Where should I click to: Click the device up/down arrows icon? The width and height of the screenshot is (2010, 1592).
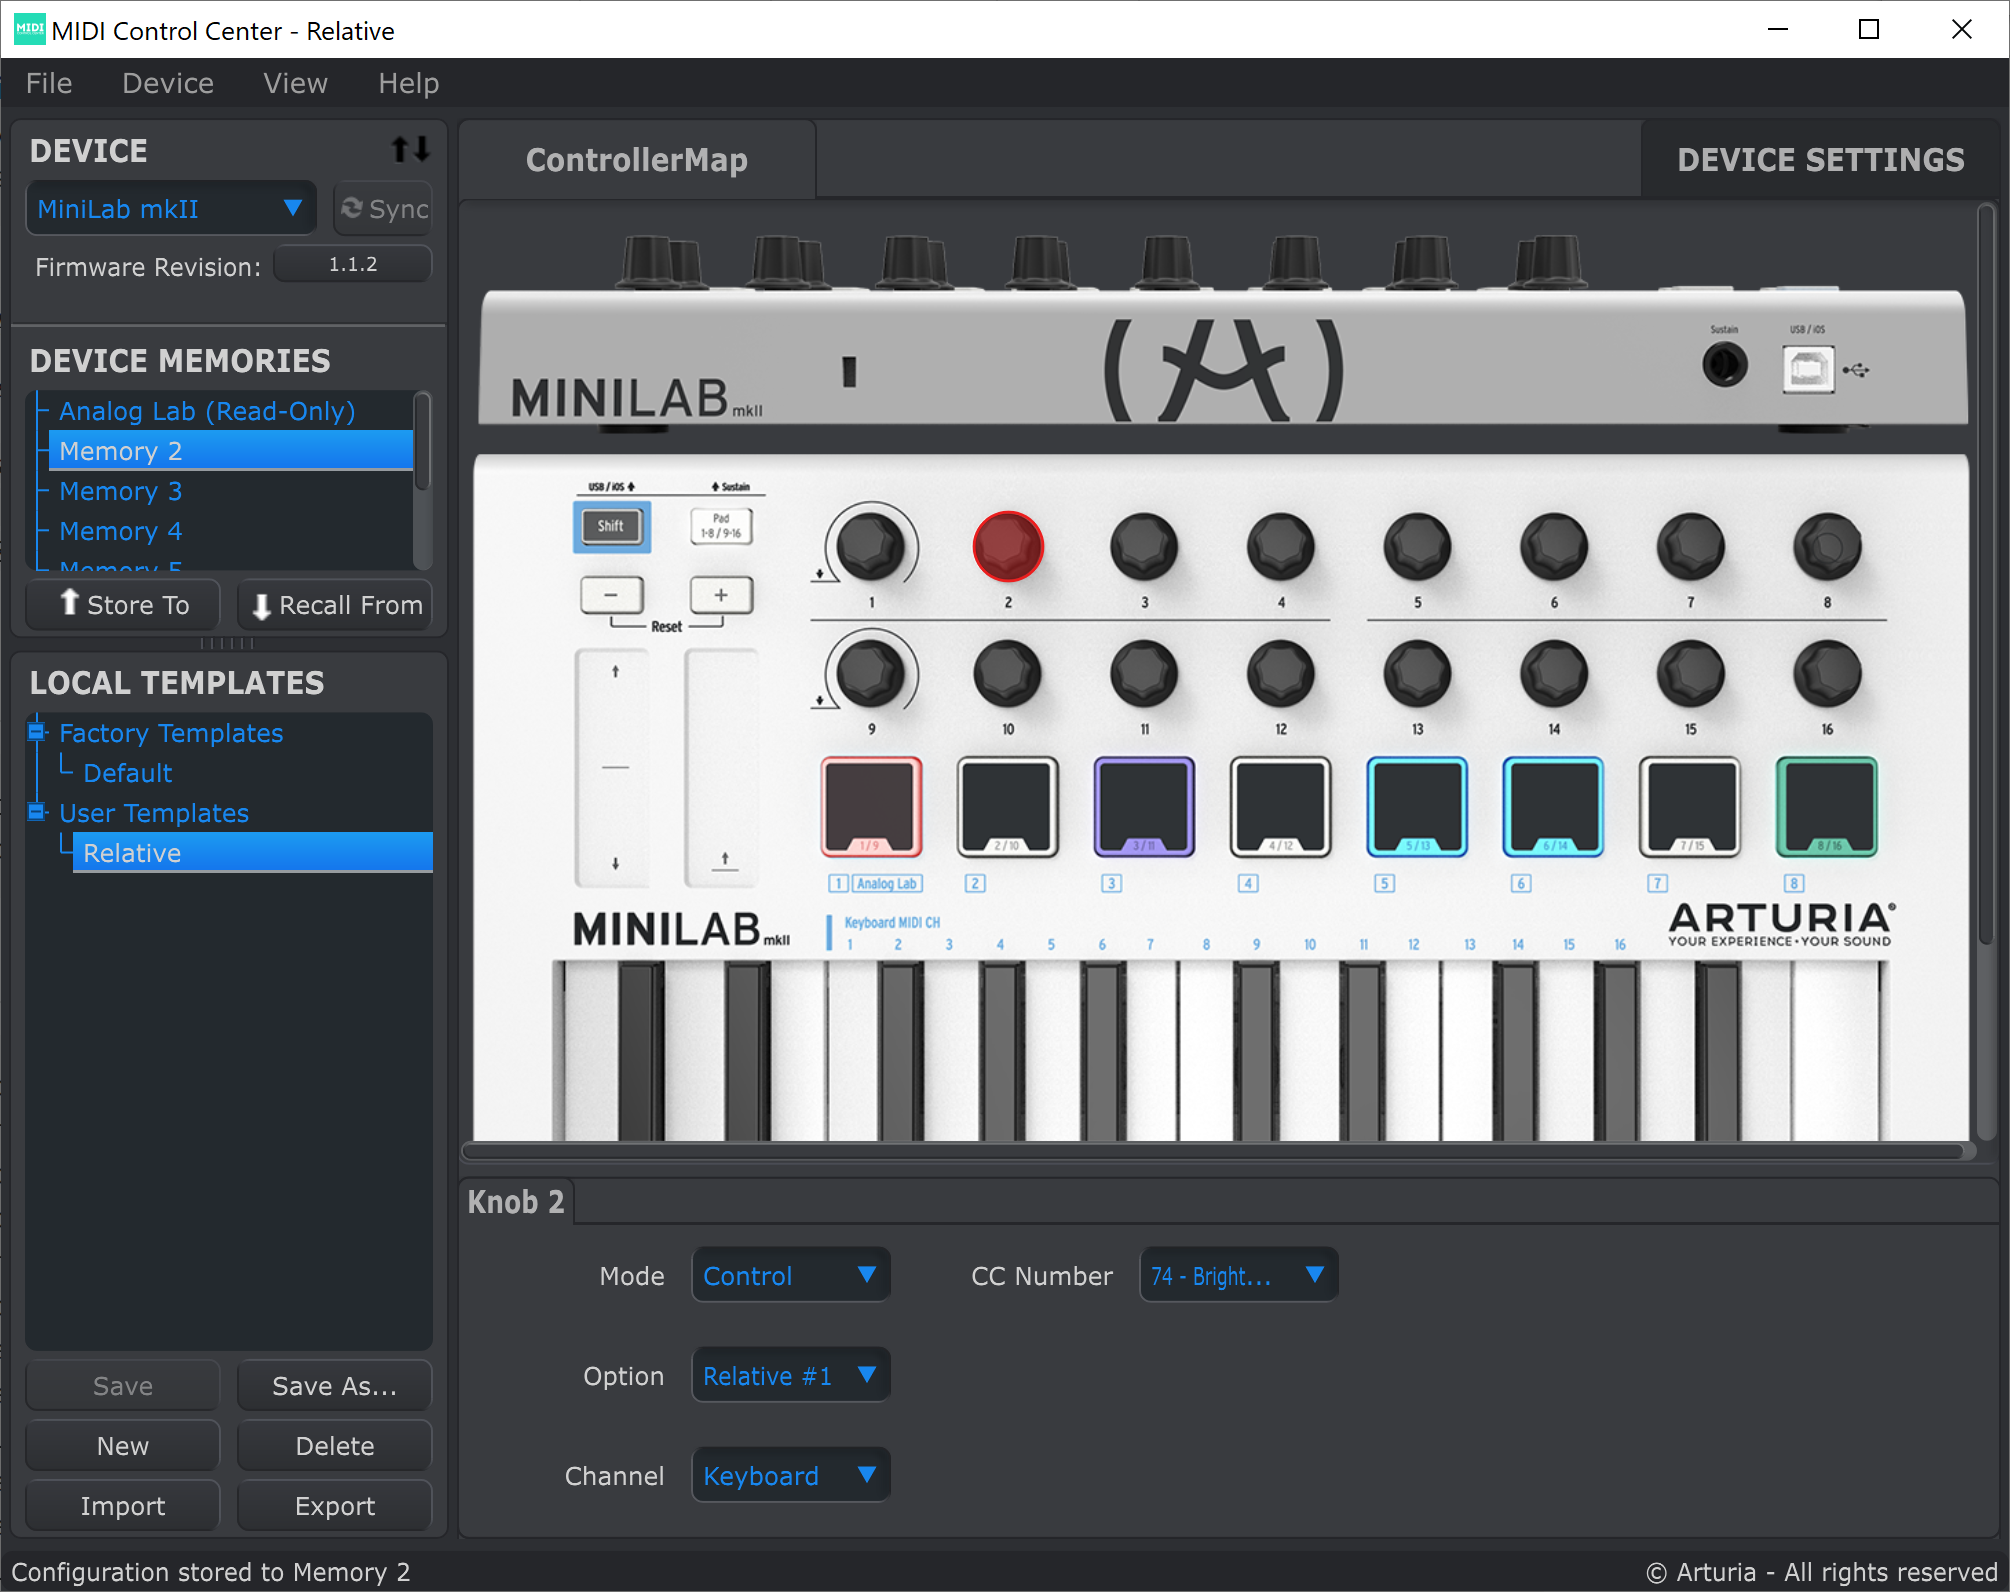[x=410, y=150]
